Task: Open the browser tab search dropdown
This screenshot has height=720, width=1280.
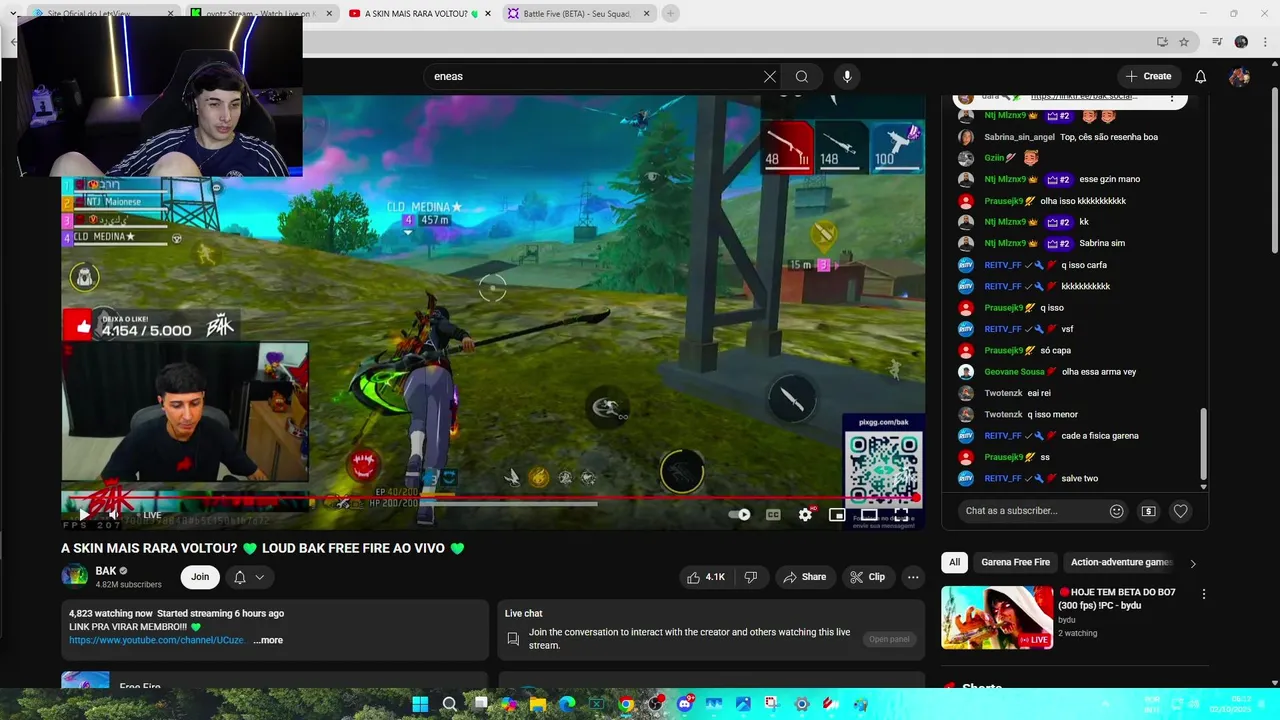Action: pyautogui.click(x=13, y=14)
